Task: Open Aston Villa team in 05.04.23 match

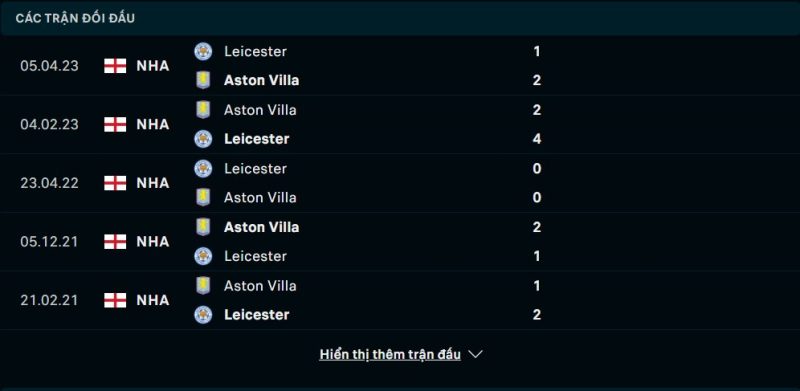Action: click(261, 80)
